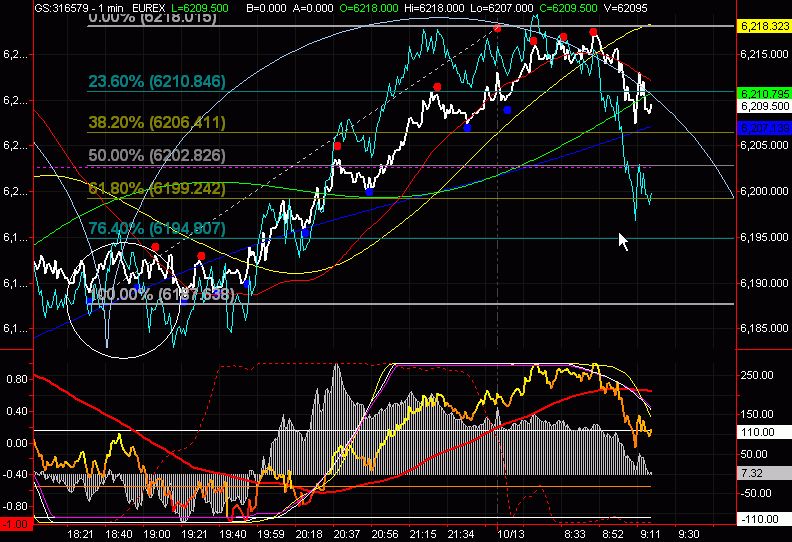792x542 pixels.
Task: Select the 100.00% (6187.638) Fibonacci label
Action: [x=161, y=294]
